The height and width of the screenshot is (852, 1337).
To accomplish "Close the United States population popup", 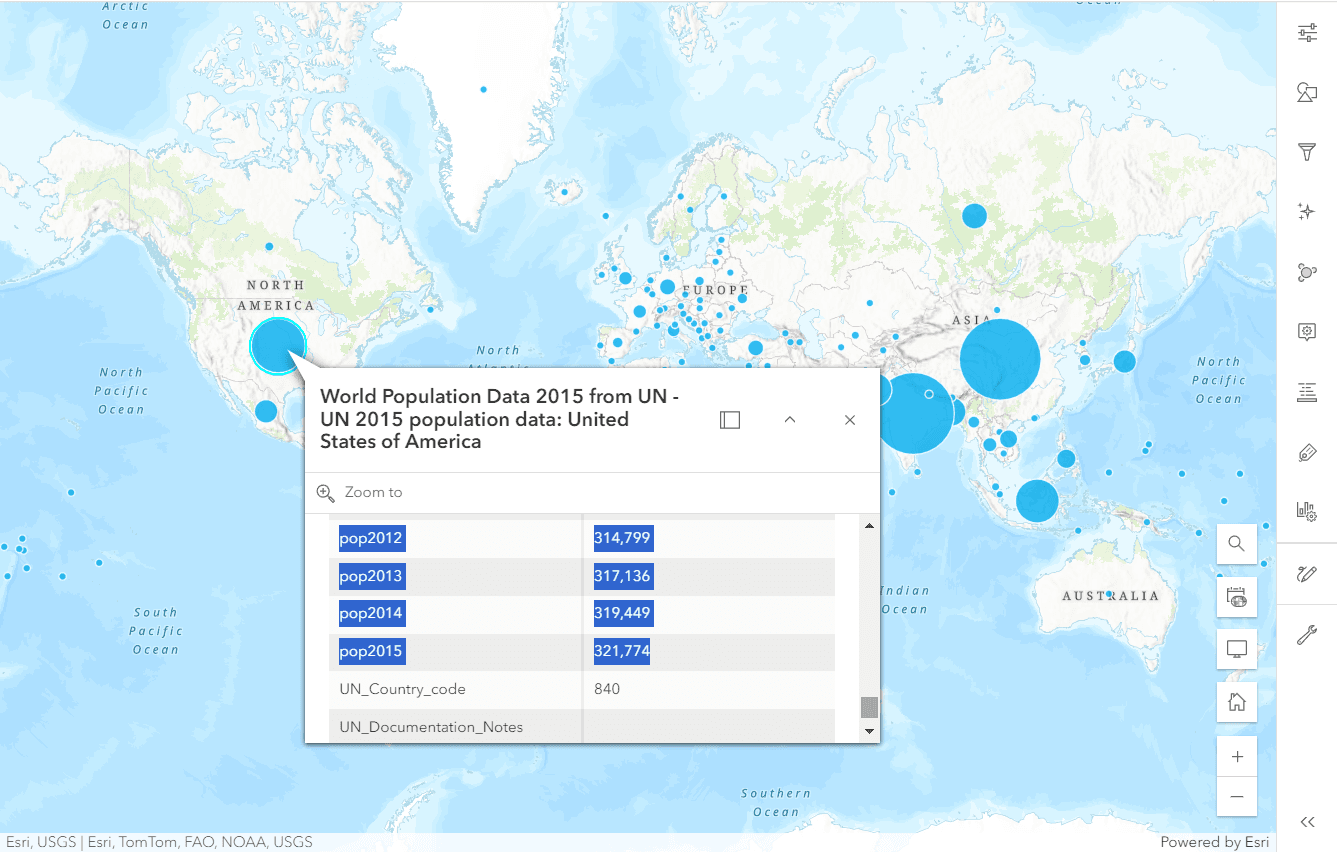I will coord(850,420).
